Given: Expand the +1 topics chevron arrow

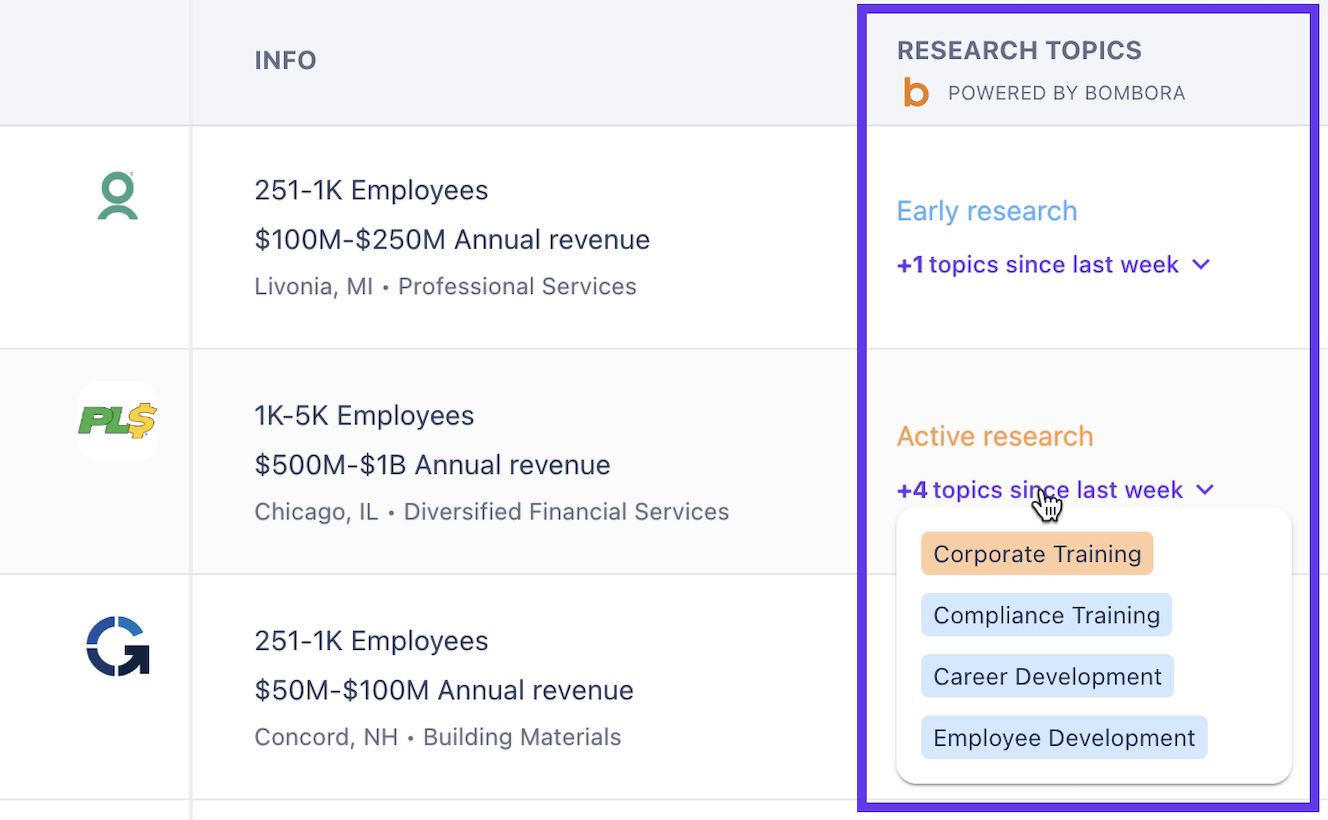Looking at the screenshot, I should coord(1202,265).
